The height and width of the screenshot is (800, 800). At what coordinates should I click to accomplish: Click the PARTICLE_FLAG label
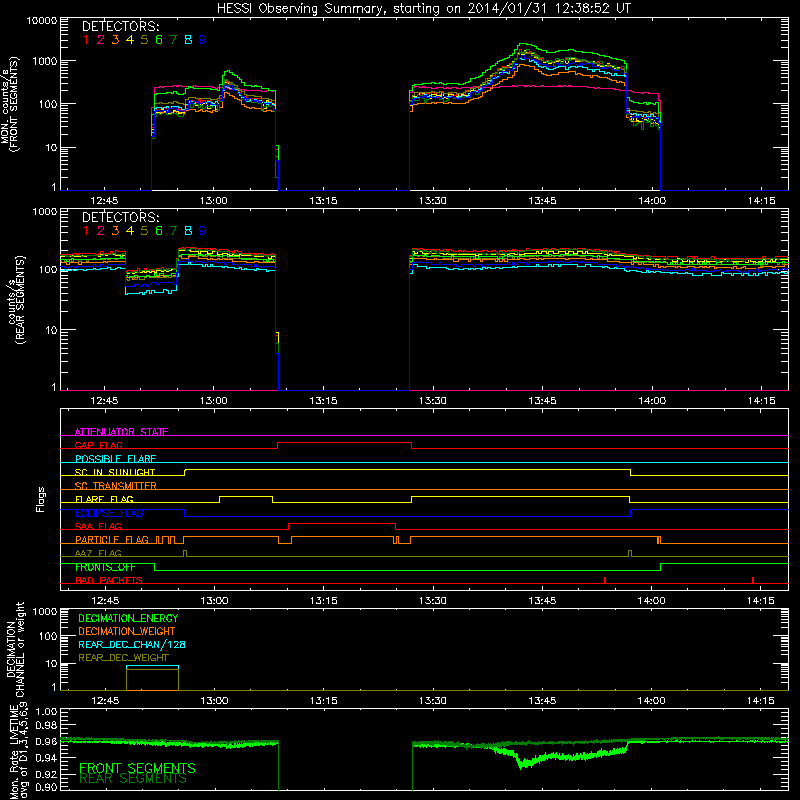[x=112, y=540]
